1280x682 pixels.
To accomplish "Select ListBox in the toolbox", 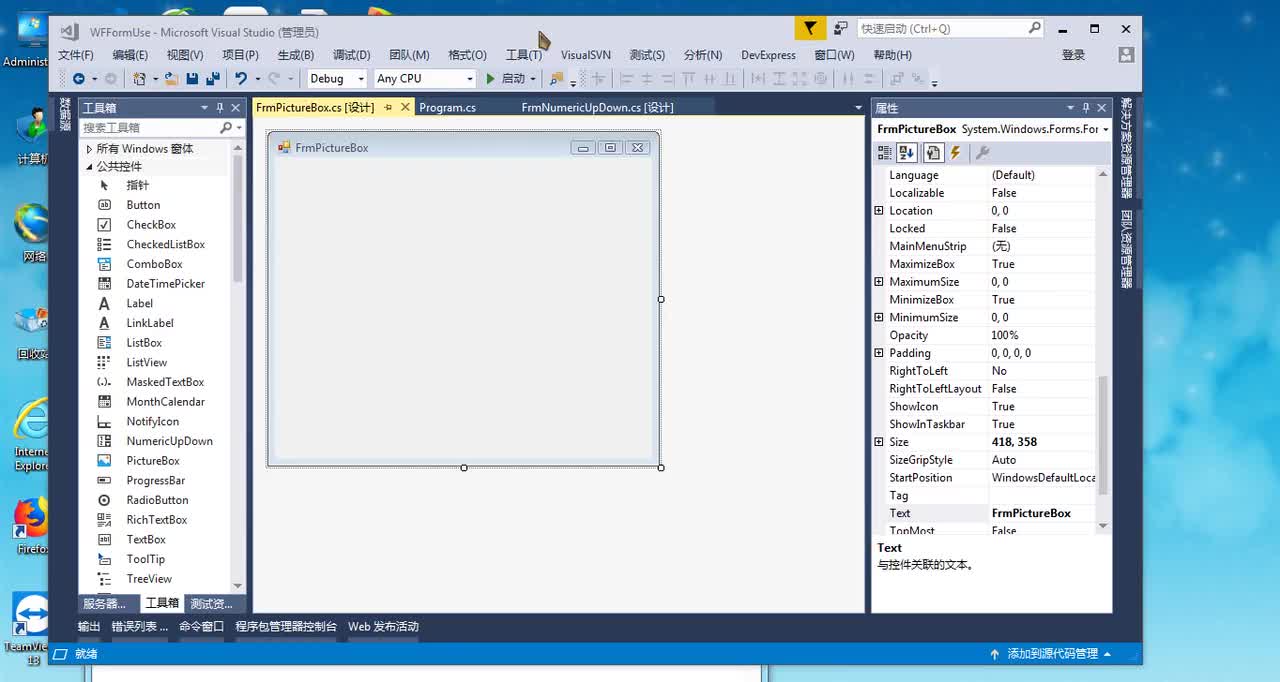I will (x=144, y=343).
